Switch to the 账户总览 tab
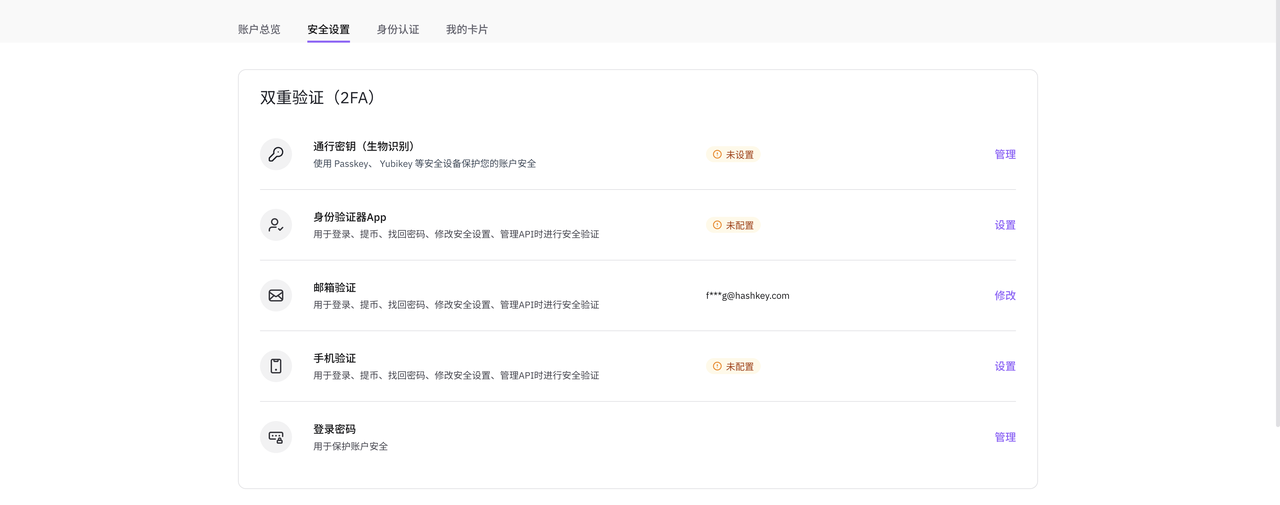This screenshot has width=1280, height=505. click(259, 29)
